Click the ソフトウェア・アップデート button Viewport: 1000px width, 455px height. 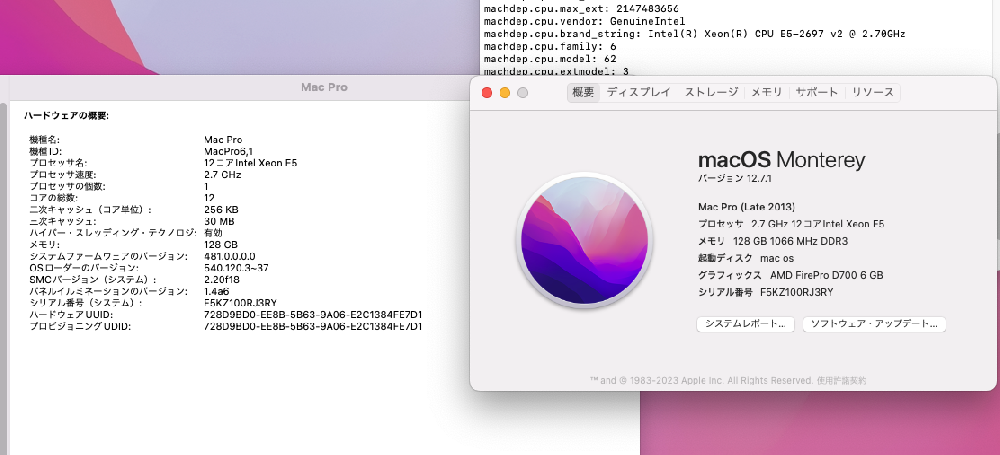pos(874,324)
